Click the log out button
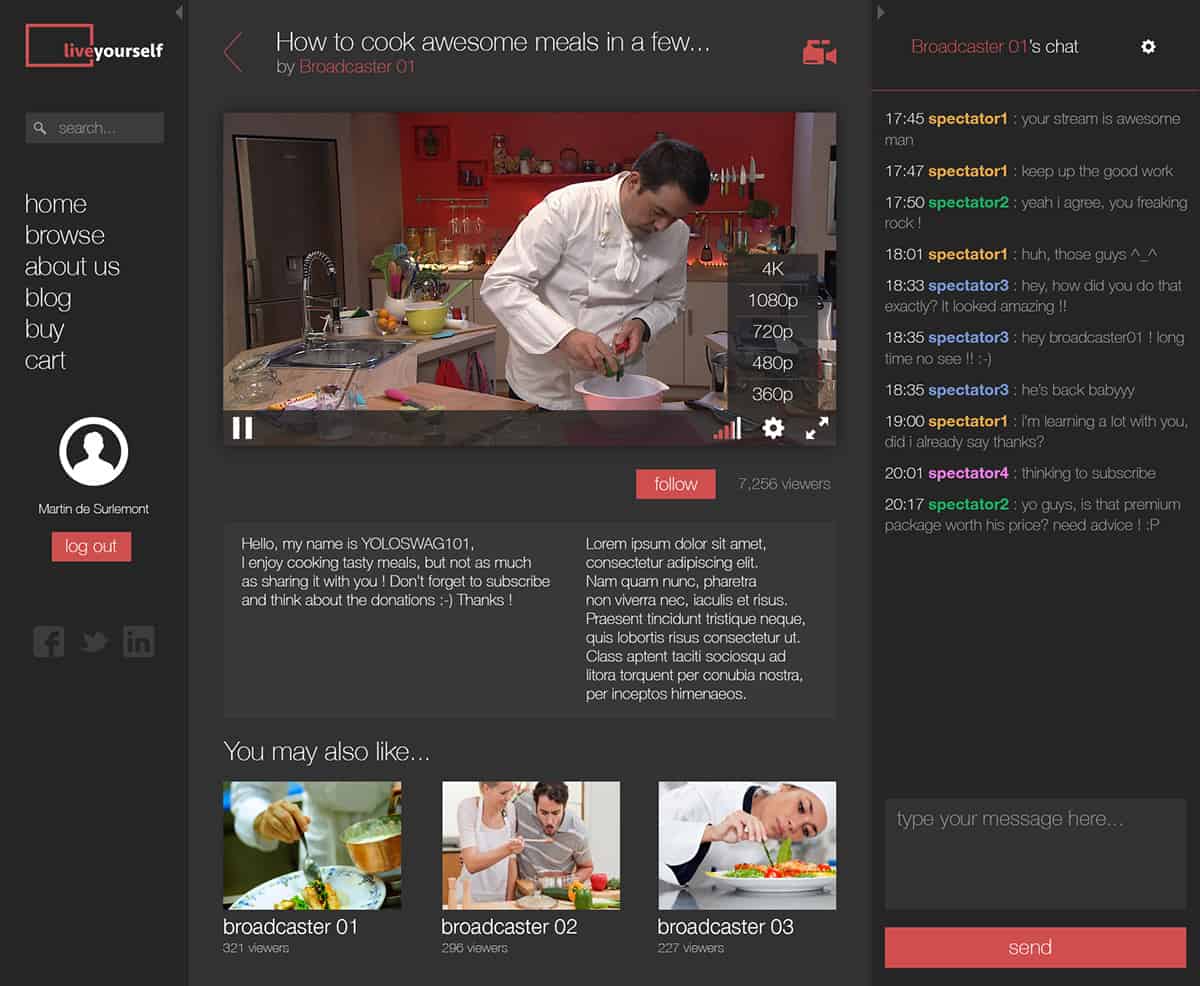1200x986 pixels. (91, 546)
